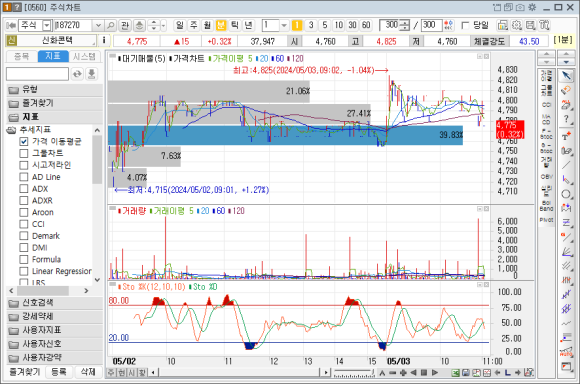Screen dimensions: 580x384
Task: Switch to the 종목 tab
Action: click(21, 56)
